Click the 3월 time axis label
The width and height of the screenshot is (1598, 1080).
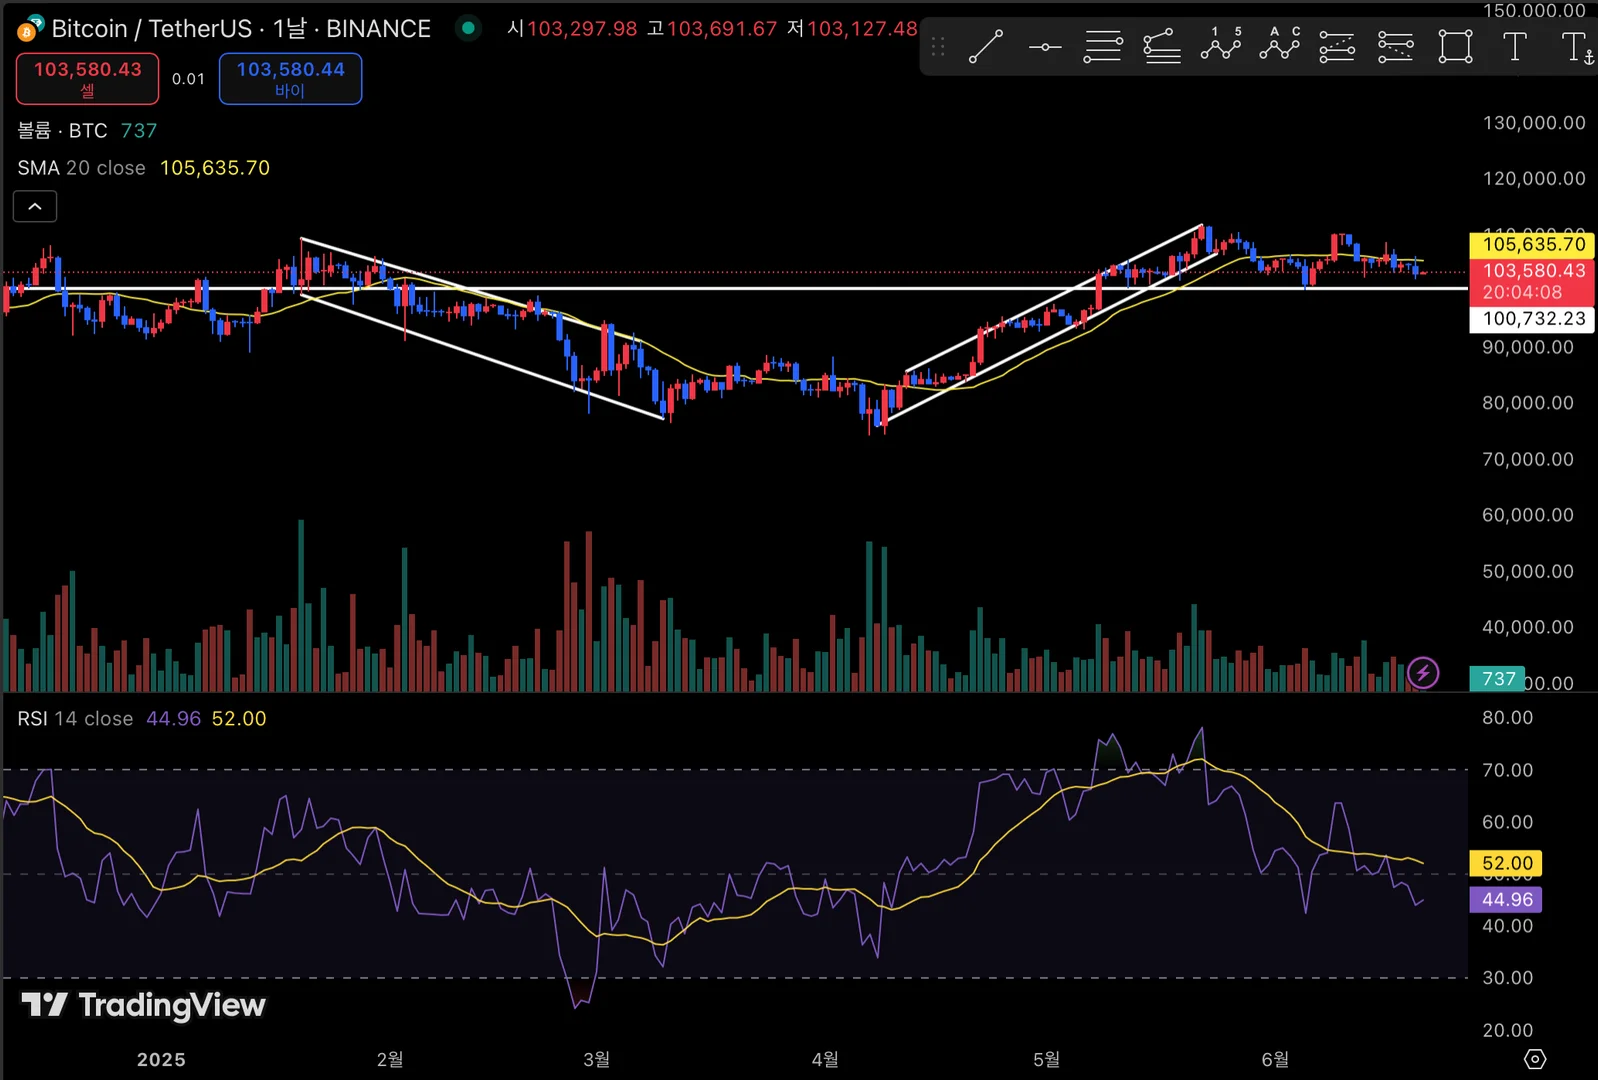tap(596, 1060)
